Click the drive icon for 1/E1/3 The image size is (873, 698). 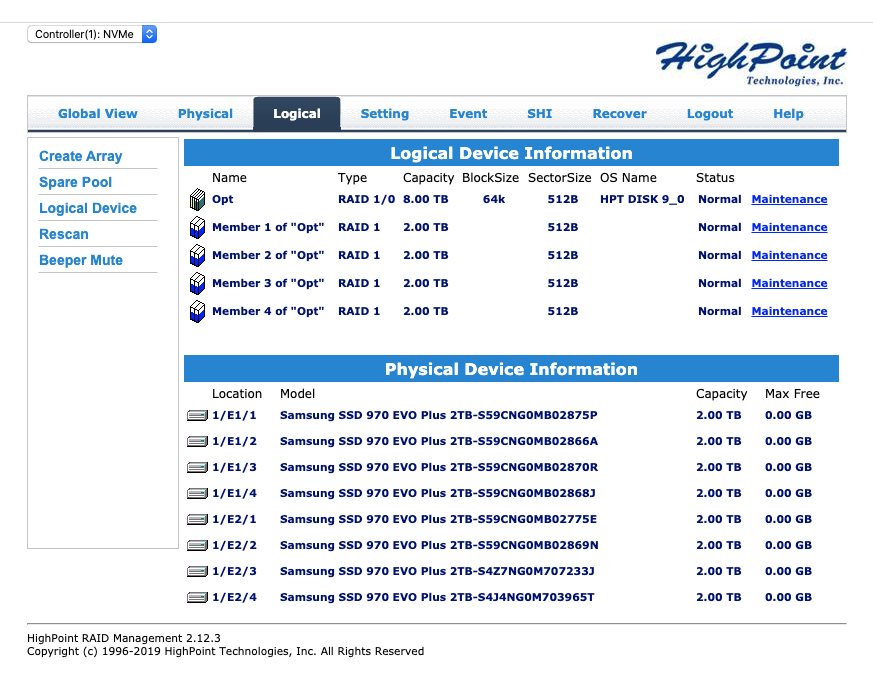coord(197,467)
